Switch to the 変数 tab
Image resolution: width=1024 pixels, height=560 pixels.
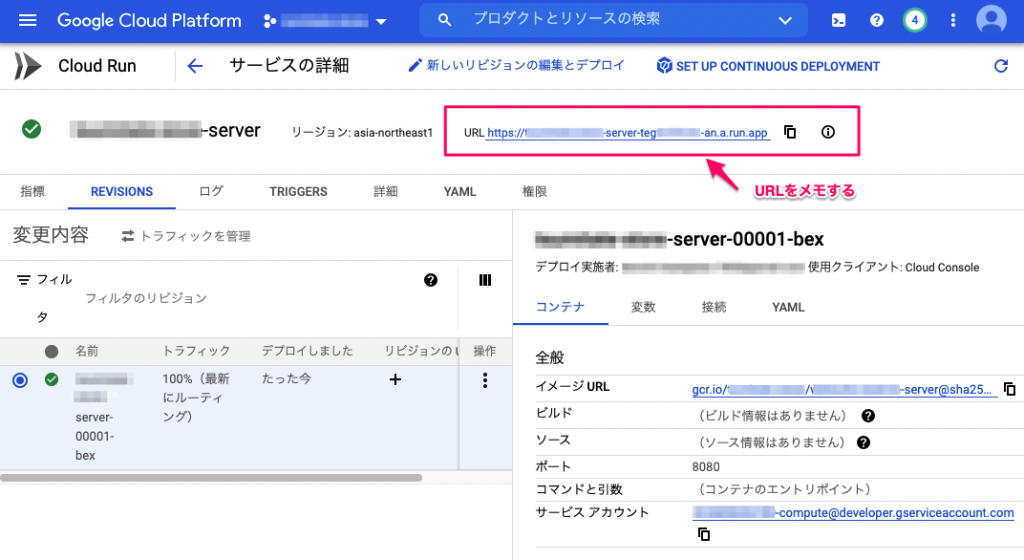click(643, 307)
